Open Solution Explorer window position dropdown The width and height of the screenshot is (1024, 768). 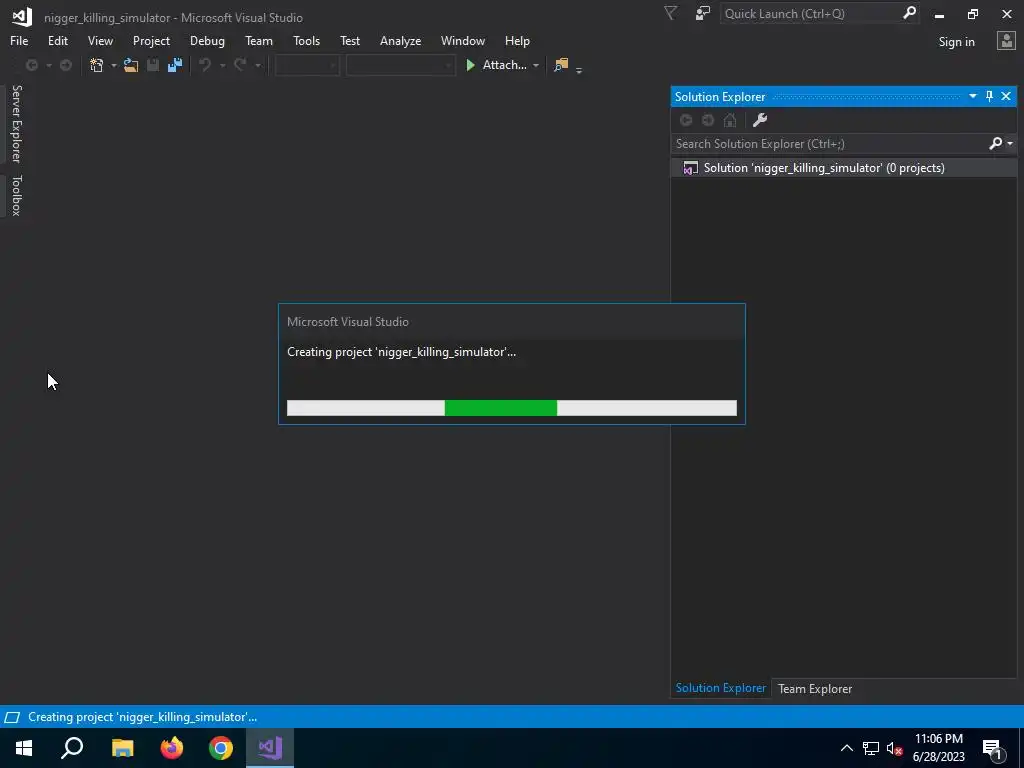click(972, 96)
